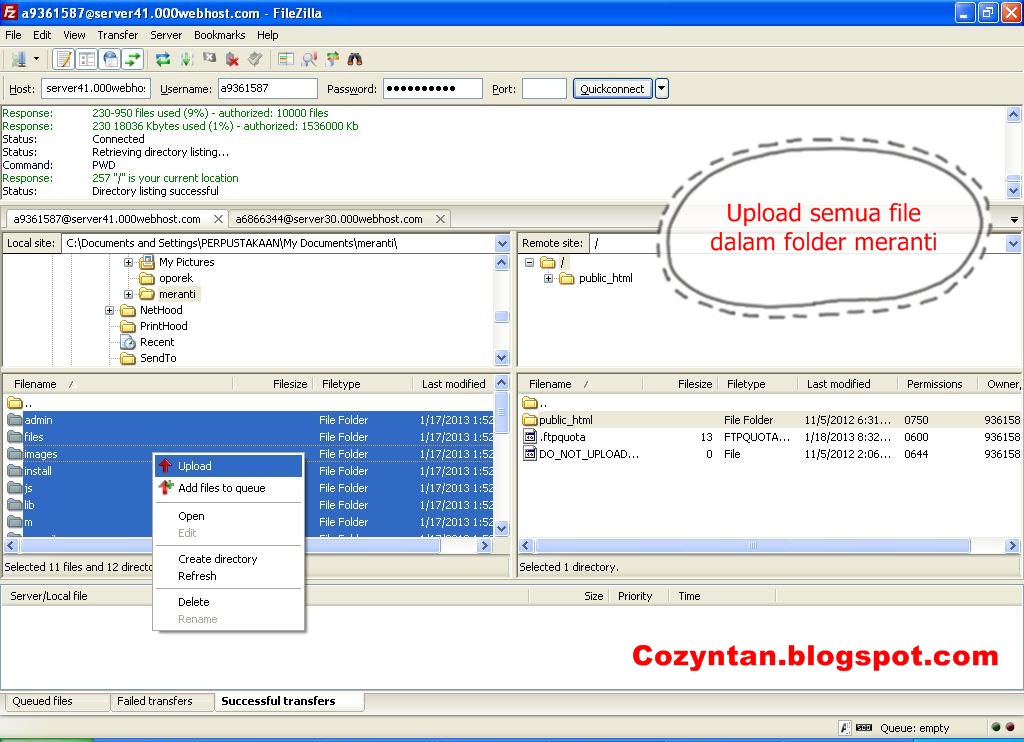Expand the meranti folder tree node
The width and height of the screenshot is (1024, 742).
click(129, 295)
